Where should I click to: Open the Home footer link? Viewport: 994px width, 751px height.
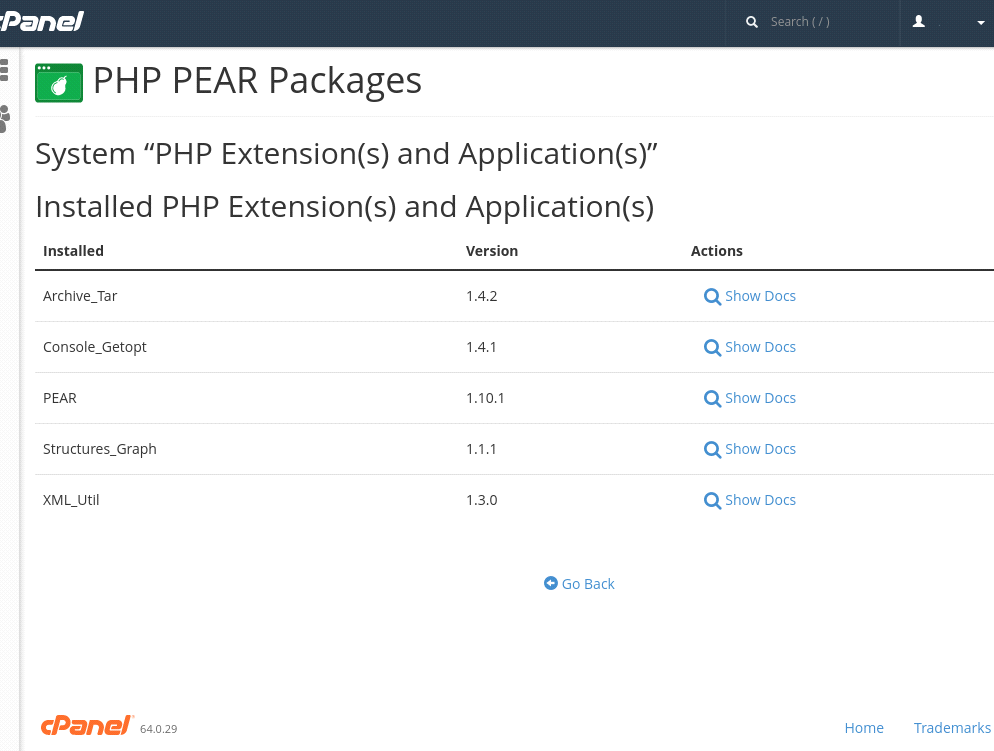[864, 728]
